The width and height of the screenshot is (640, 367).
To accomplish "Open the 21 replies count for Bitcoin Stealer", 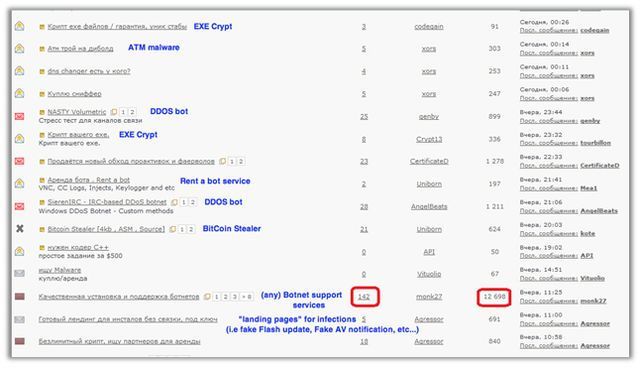I will point(364,229).
